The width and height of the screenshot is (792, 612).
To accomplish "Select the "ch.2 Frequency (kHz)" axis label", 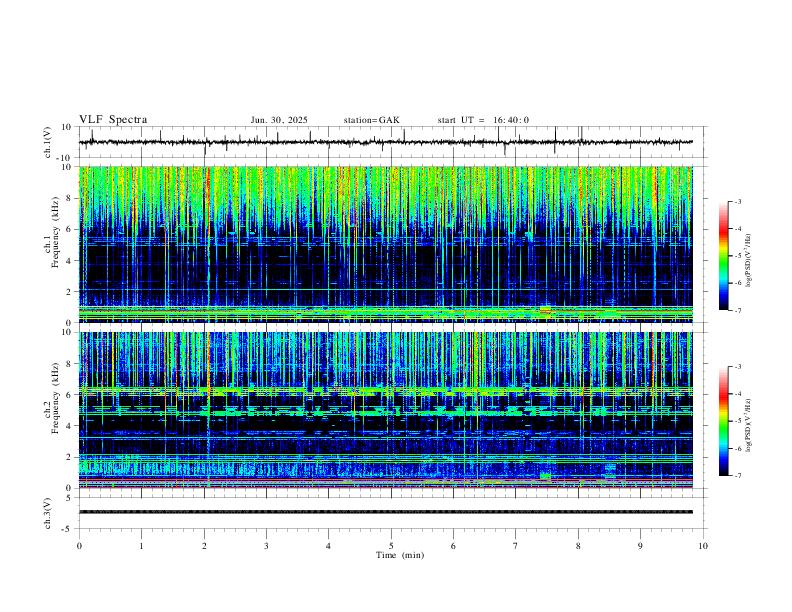I will [52, 399].
